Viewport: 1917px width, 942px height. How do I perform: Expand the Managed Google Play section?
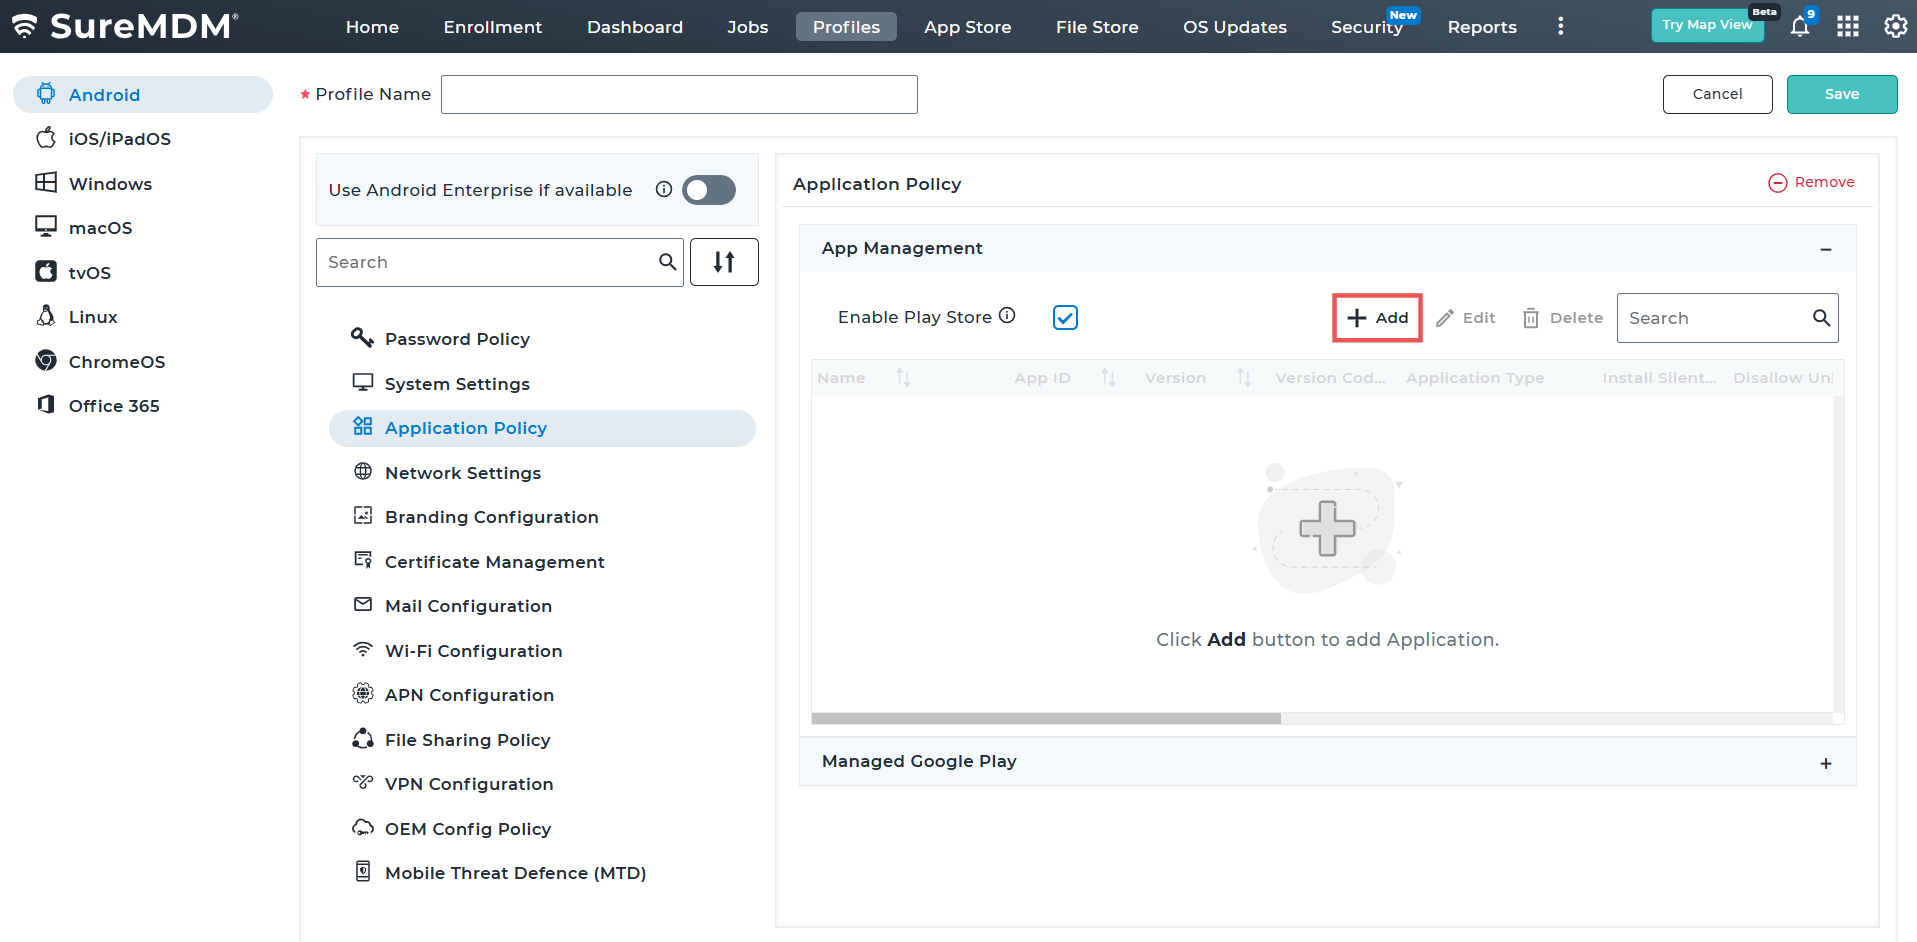(x=1825, y=763)
